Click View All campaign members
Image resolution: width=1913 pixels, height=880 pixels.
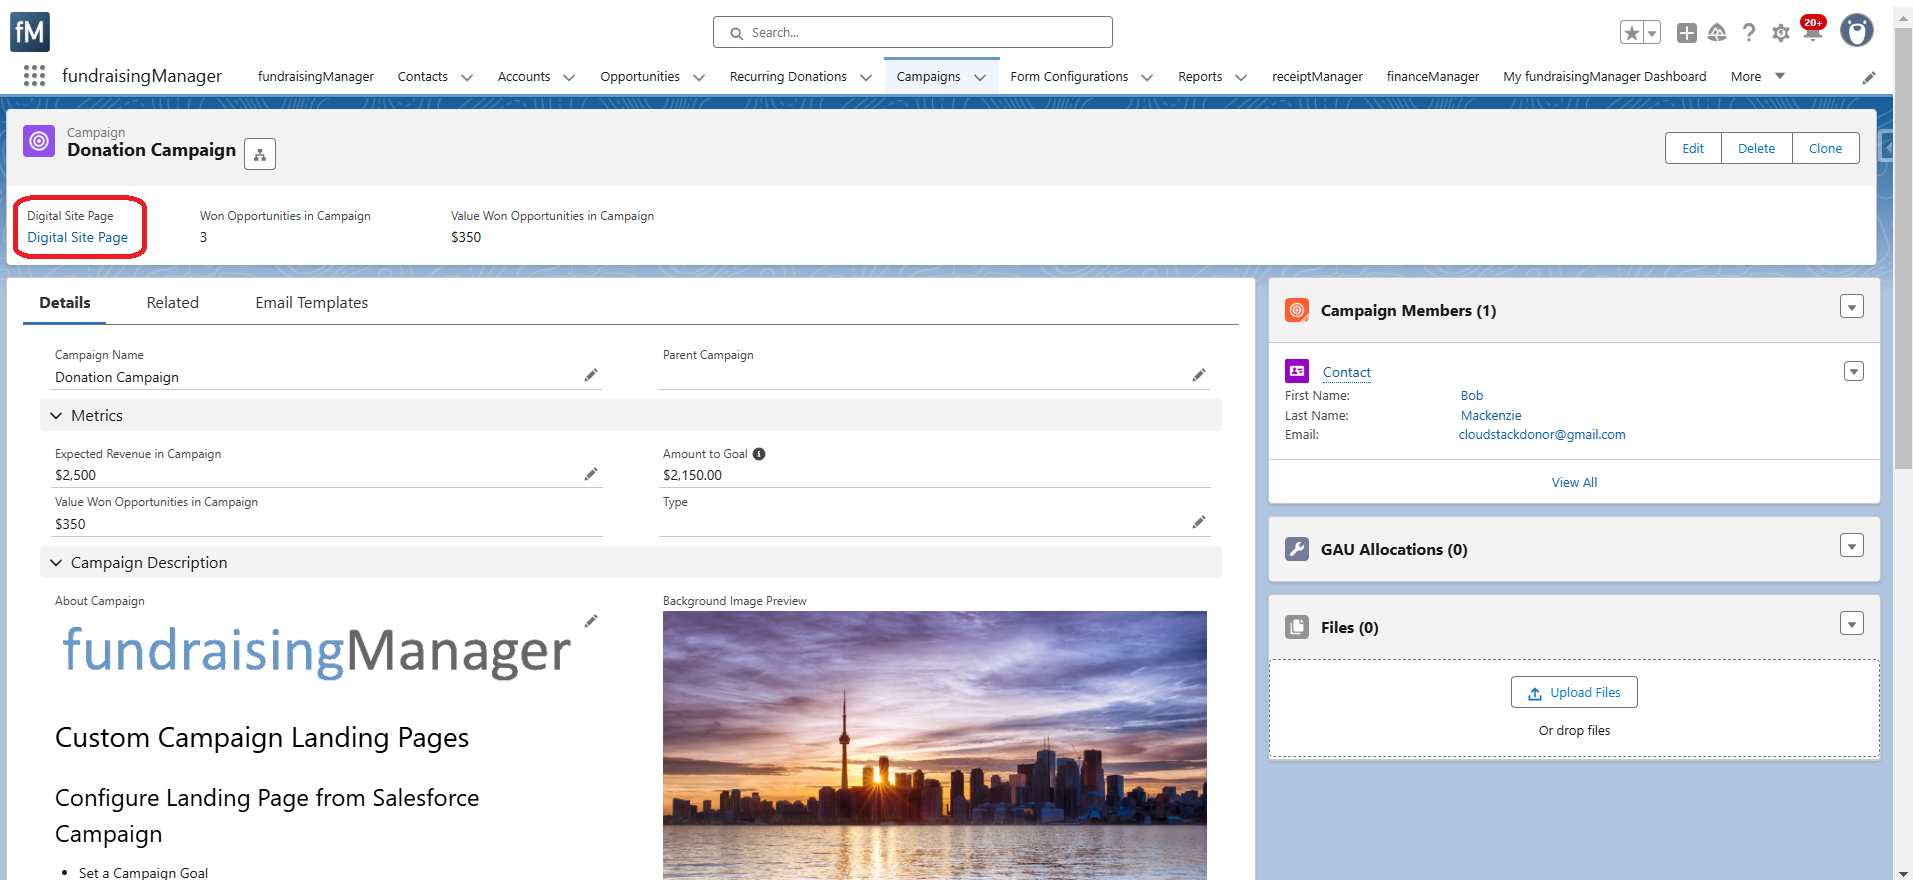[x=1574, y=482]
